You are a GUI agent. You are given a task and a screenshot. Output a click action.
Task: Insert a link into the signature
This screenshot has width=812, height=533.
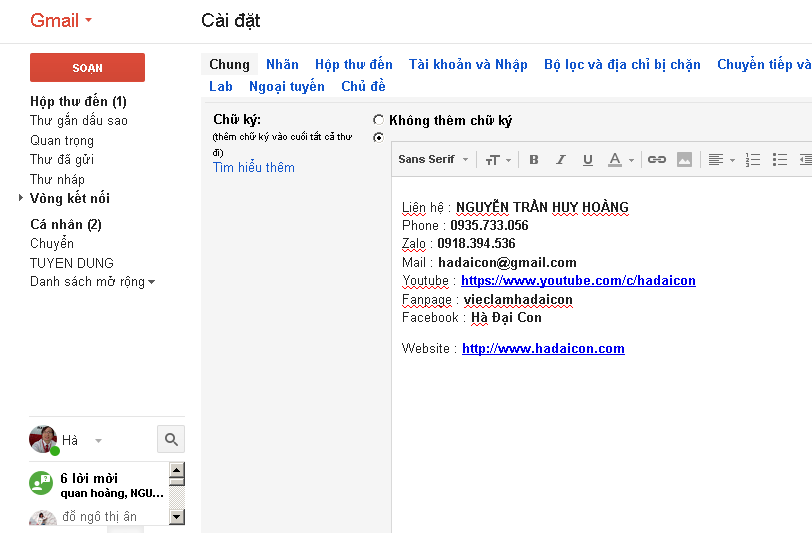(x=657, y=160)
